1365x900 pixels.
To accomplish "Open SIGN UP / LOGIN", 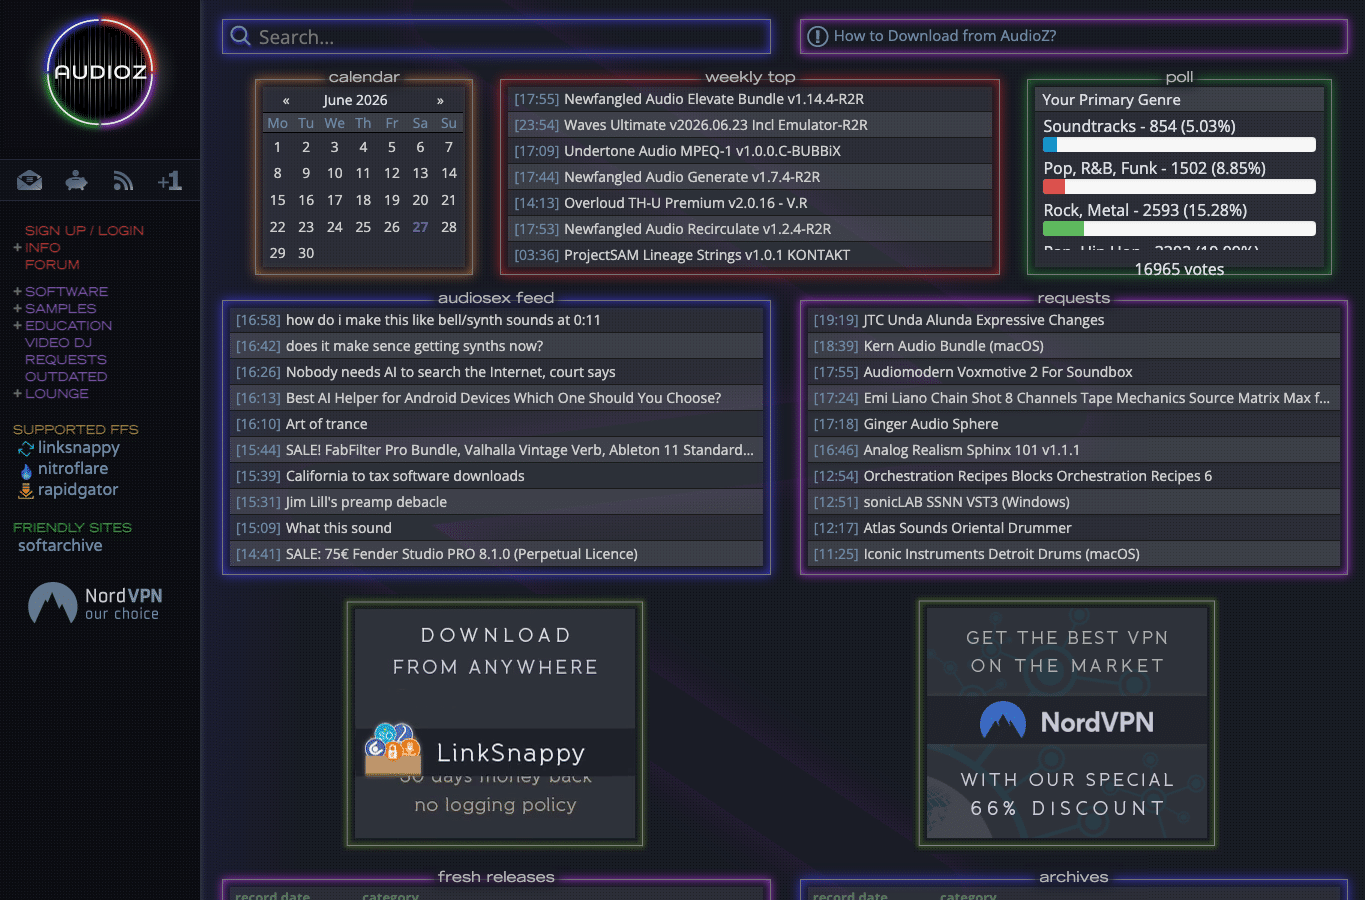I will [x=84, y=230].
